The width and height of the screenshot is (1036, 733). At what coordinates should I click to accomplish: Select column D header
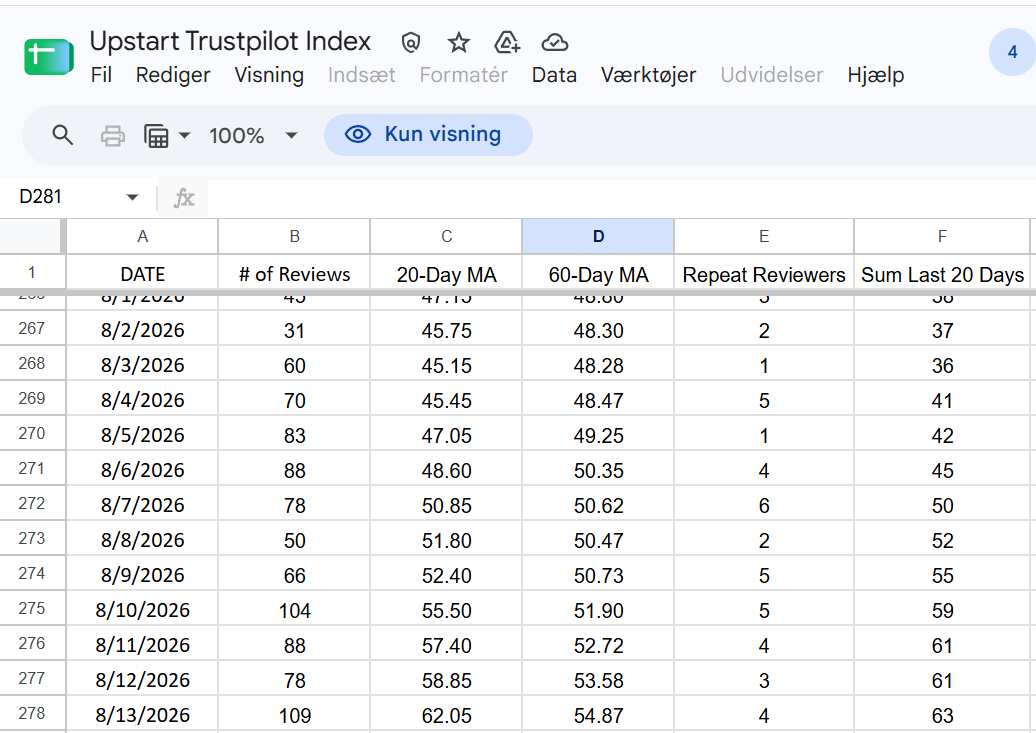tap(598, 237)
